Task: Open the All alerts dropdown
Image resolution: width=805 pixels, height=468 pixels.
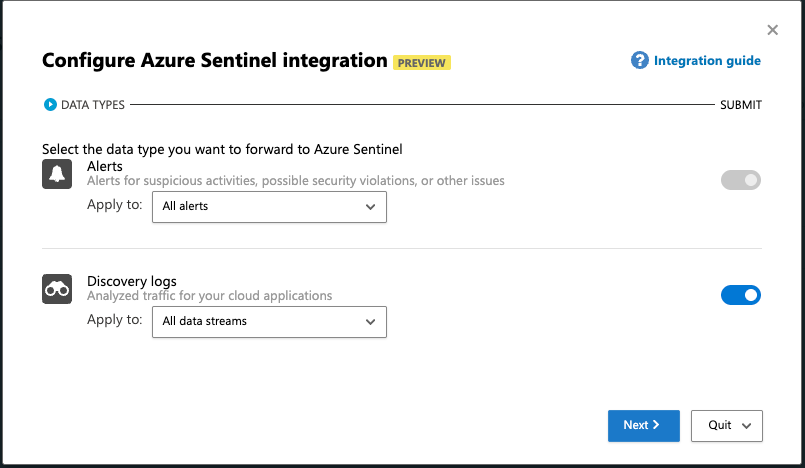Action: coord(268,207)
